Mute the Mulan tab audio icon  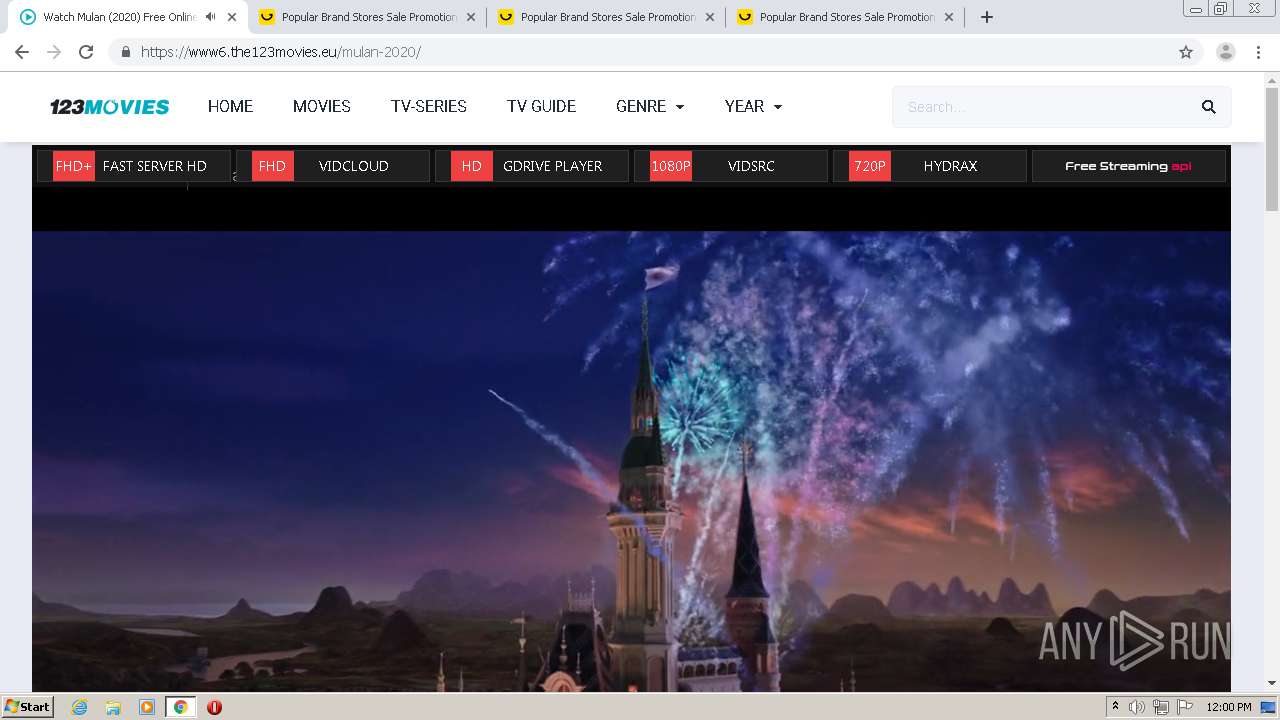pyautogui.click(x=210, y=17)
